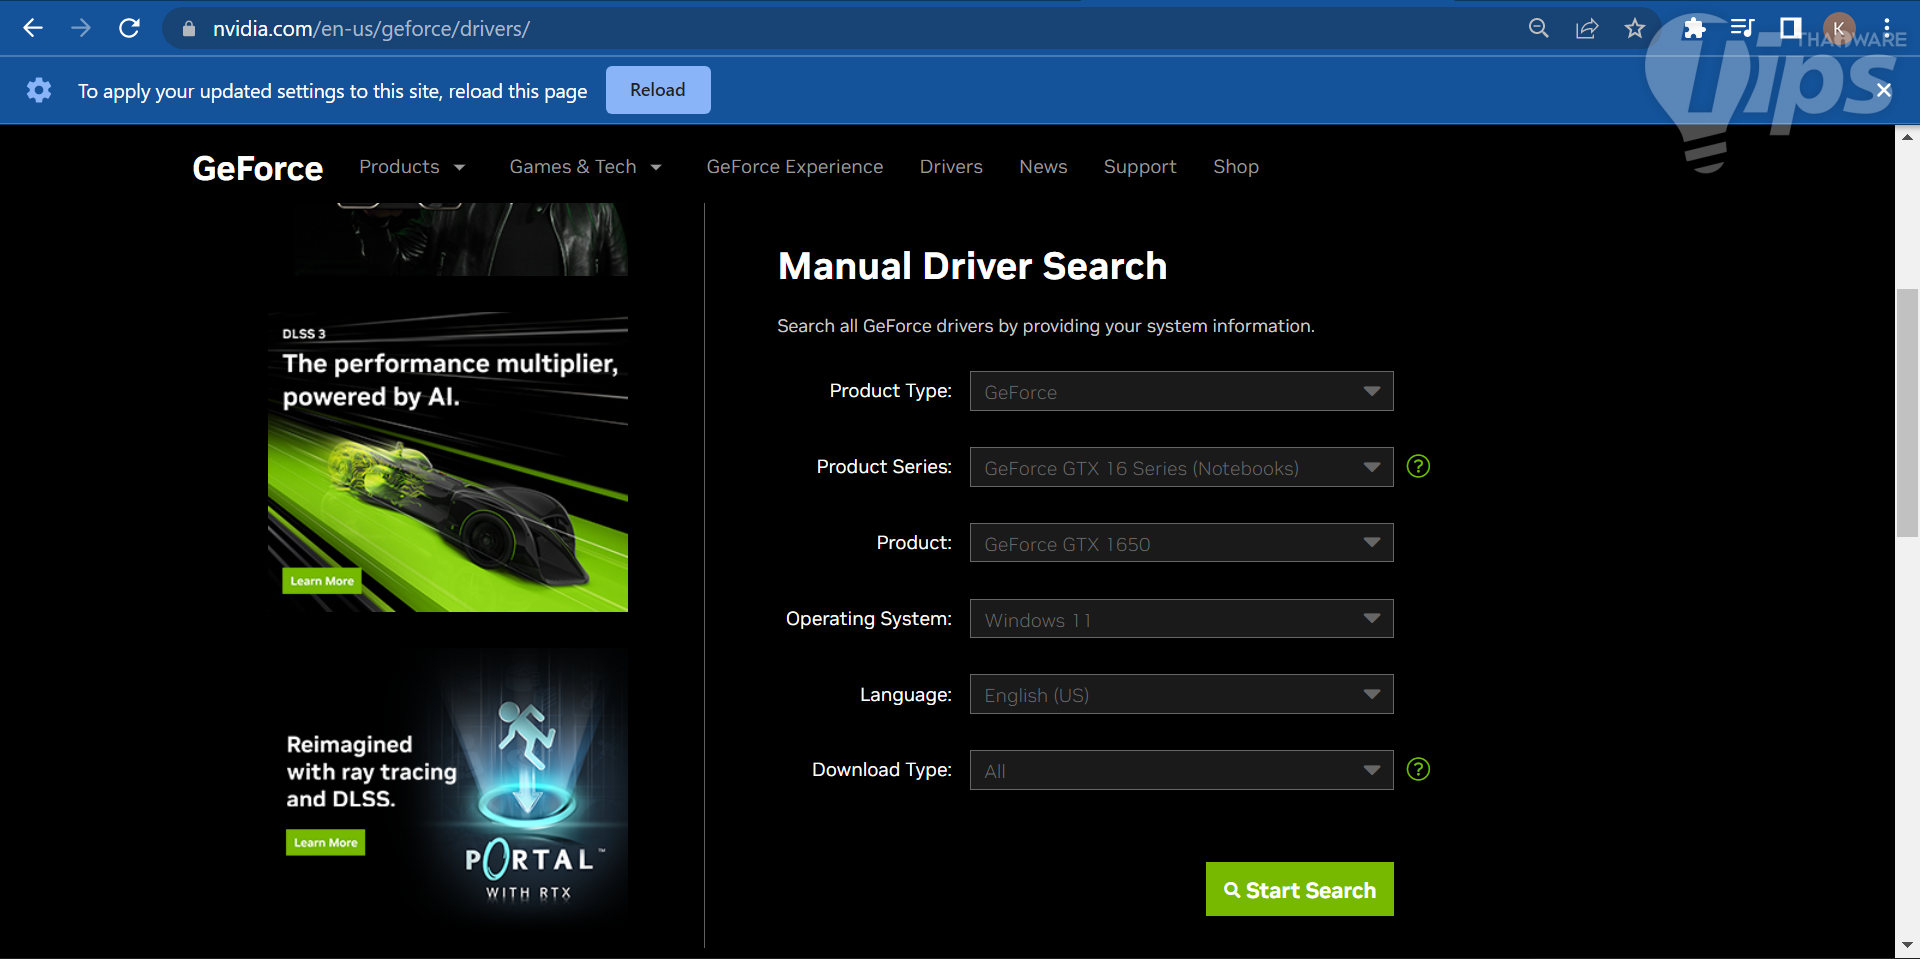Viewport: 1920px width, 959px height.
Task: Expand the Products menu
Action: 412,167
